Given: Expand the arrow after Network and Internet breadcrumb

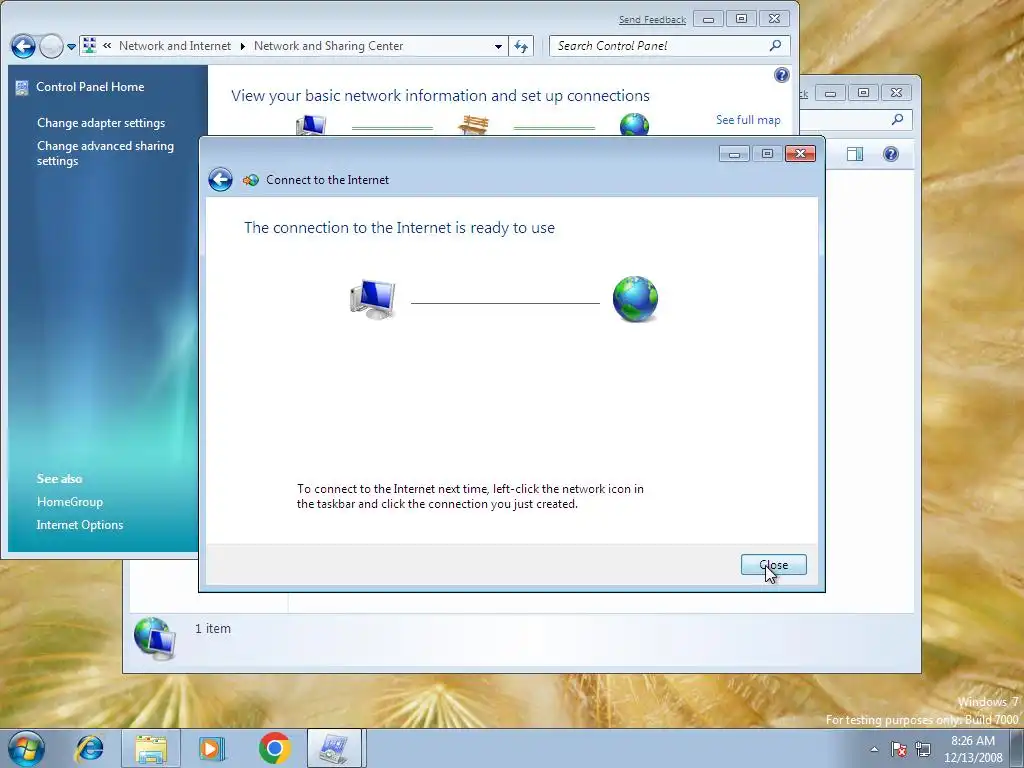Looking at the screenshot, I should point(242,46).
